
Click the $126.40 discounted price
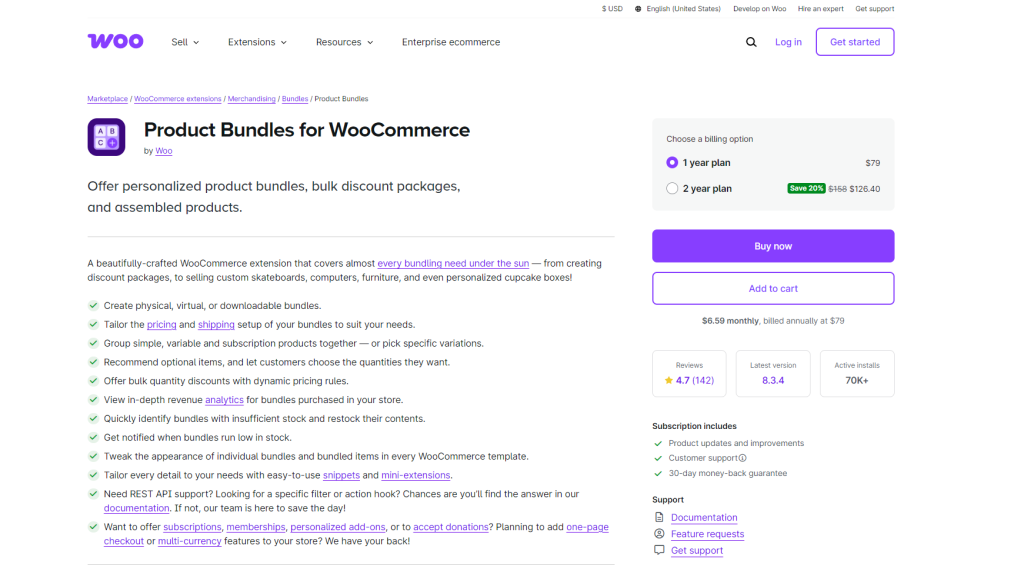865,189
